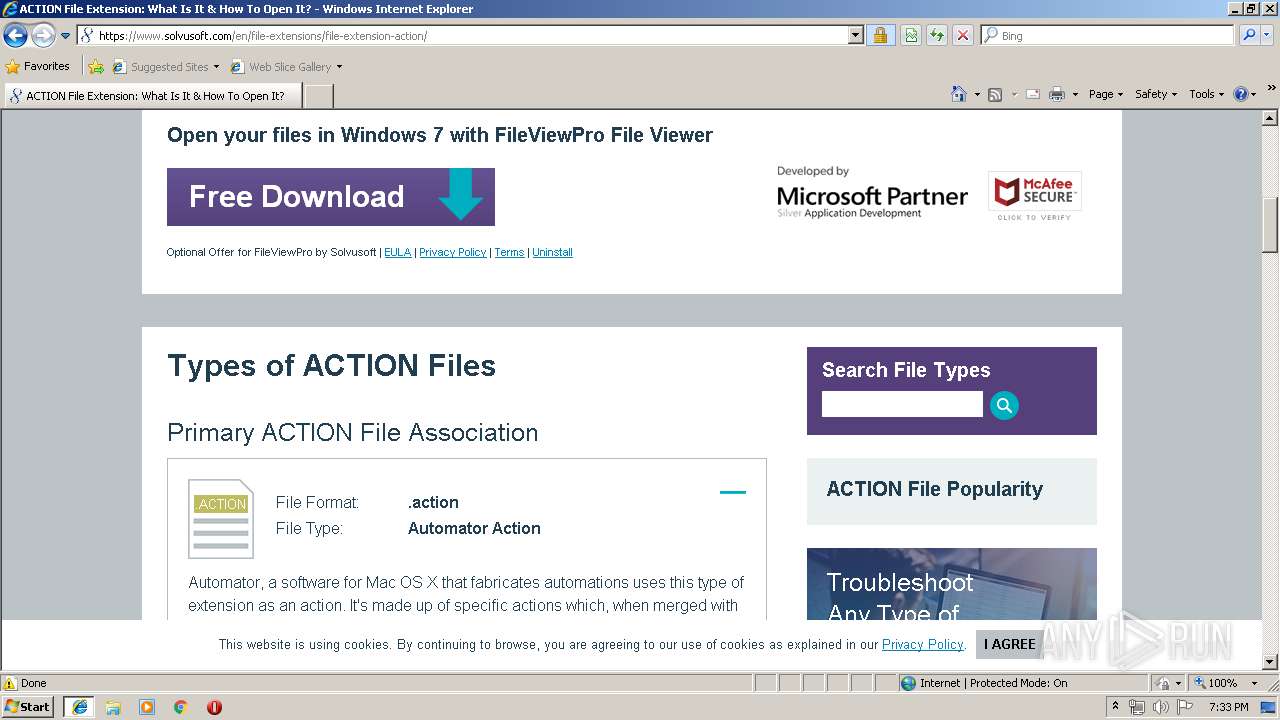Viewport: 1280px width, 720px height.
Task: Open the Page menu
Action: [1105, 94]
